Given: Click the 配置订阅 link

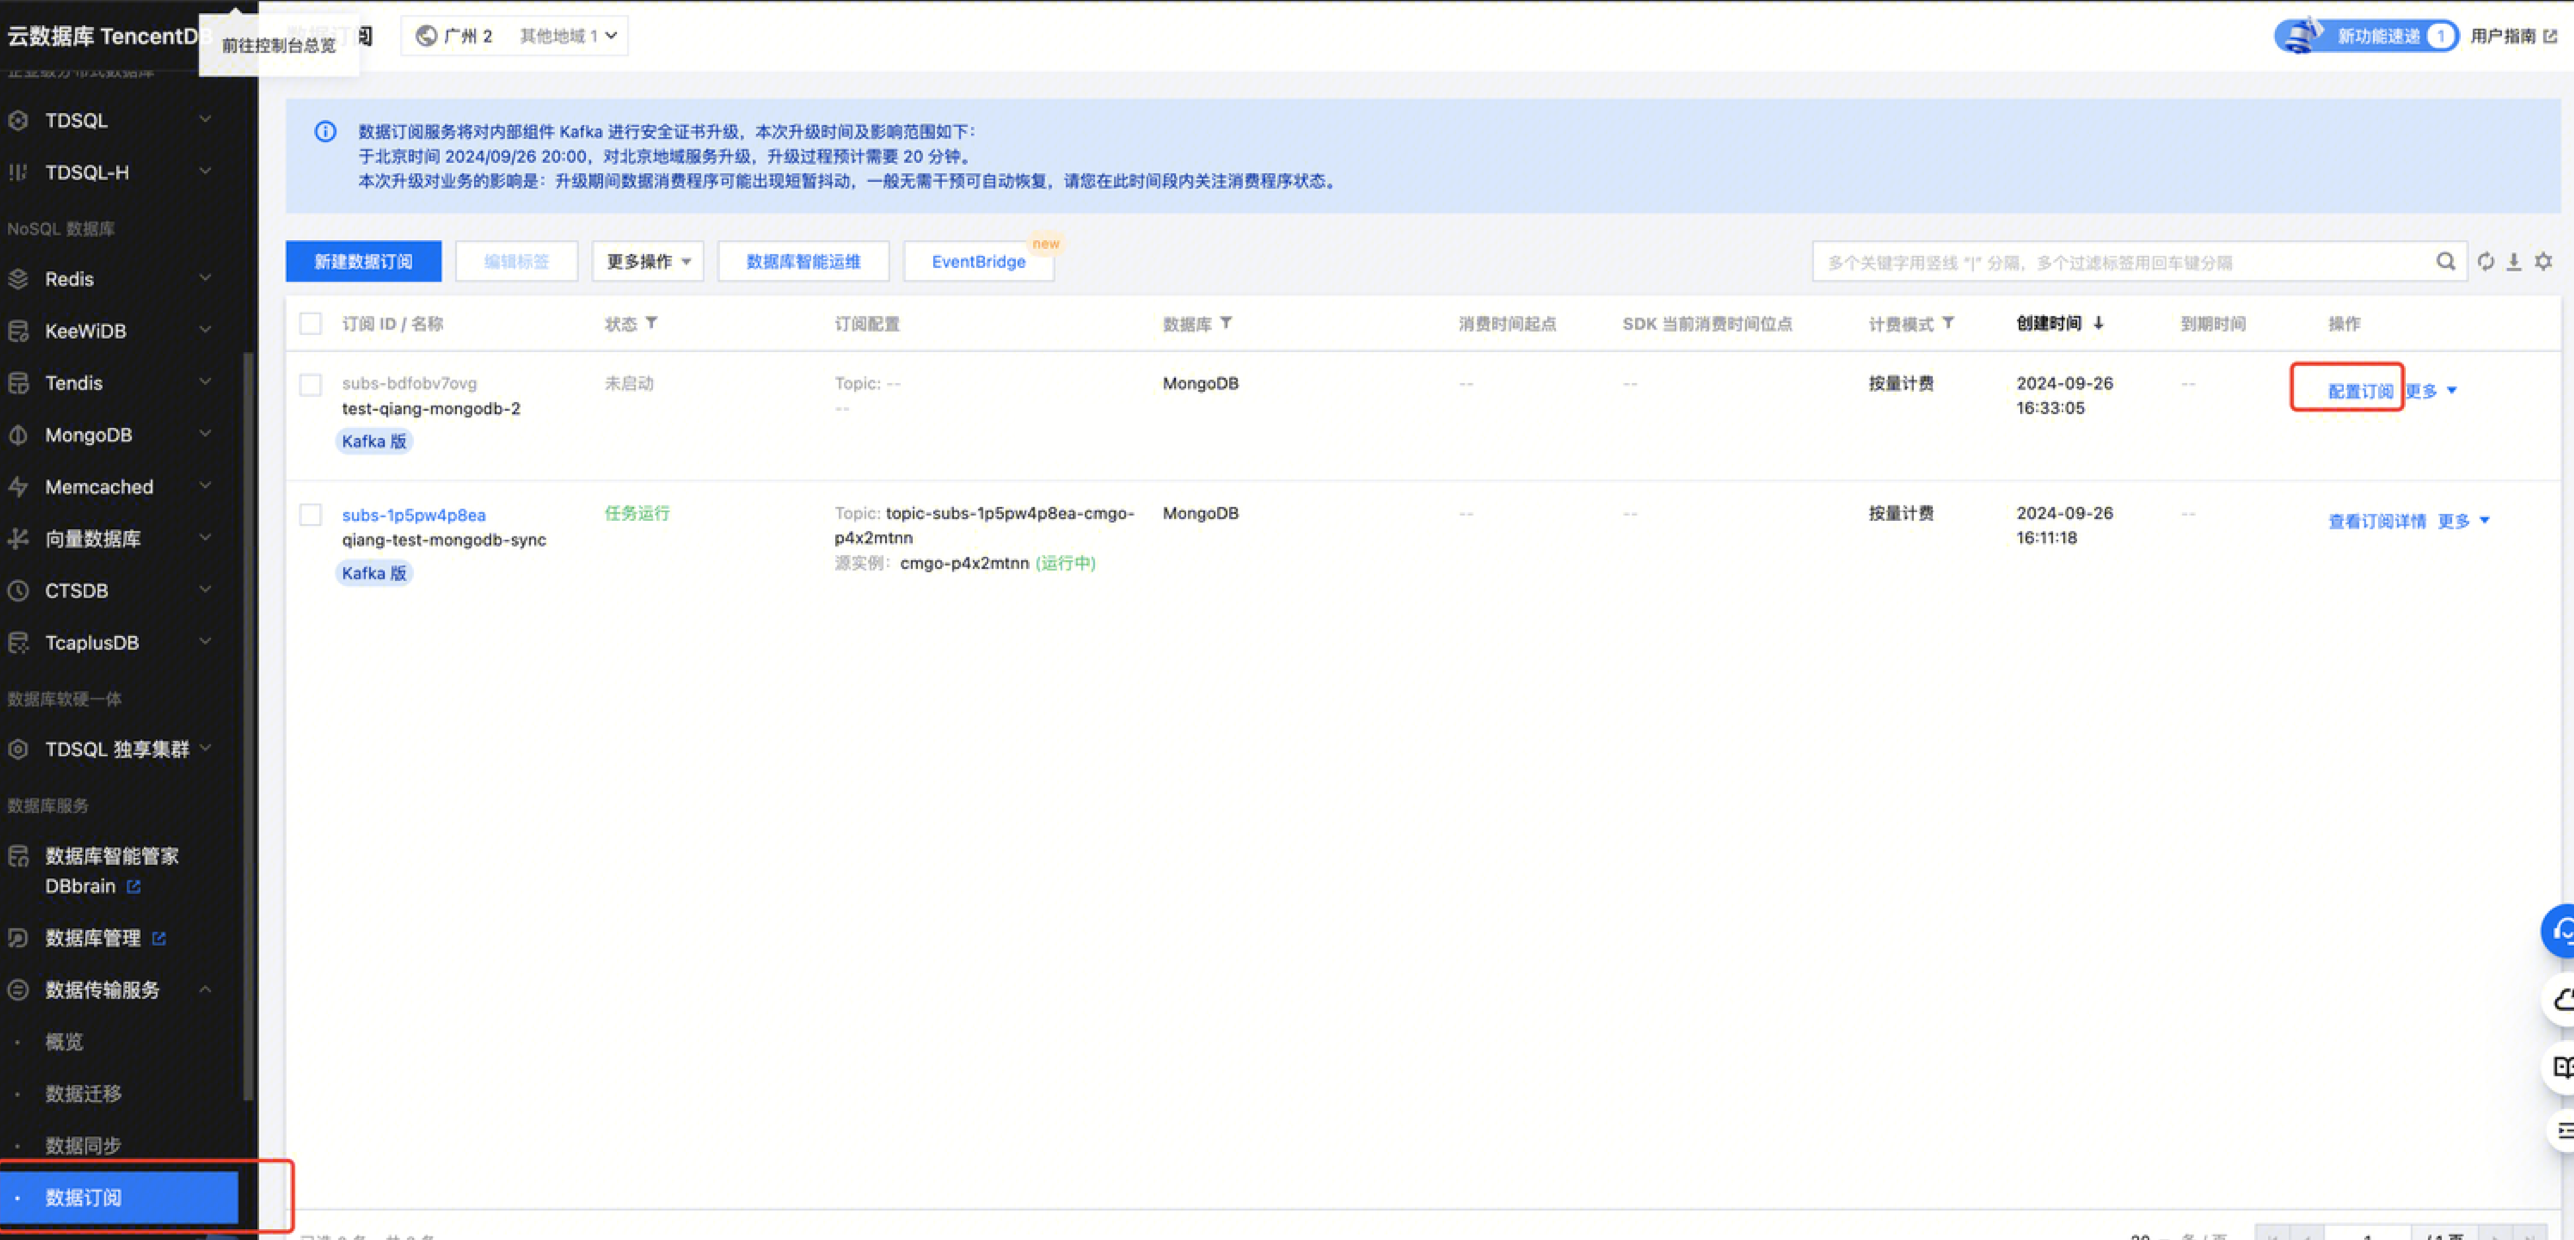Looking at the screenshot, I should coord(2359,391).
